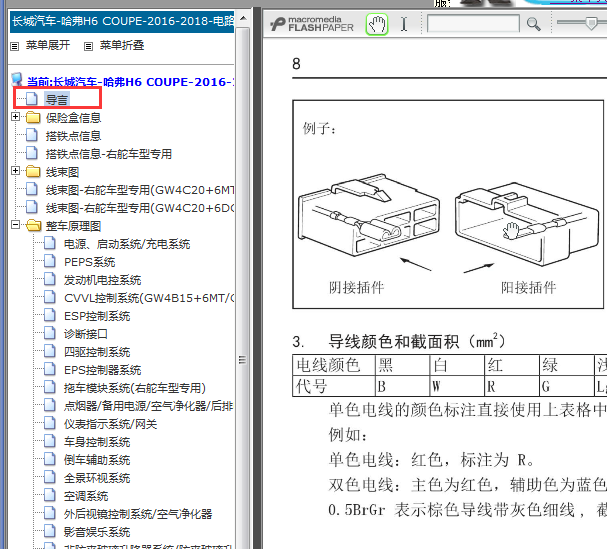Open ESP控制系统 page
Image resolution: width=607 pixels, height=549 pixels.
97,316
